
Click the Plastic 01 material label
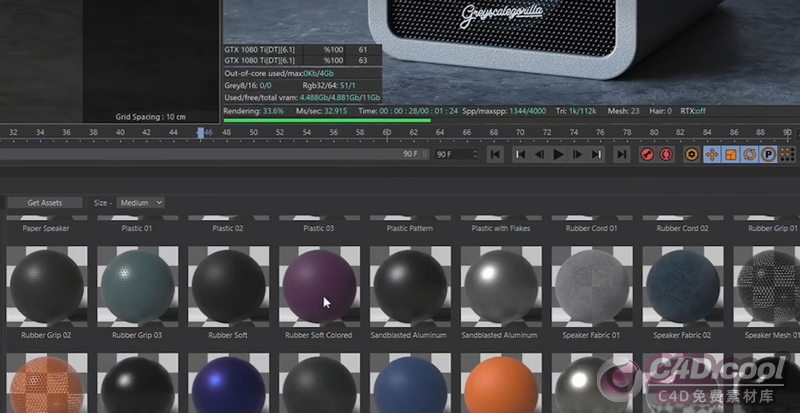click(x=137, y=228)
